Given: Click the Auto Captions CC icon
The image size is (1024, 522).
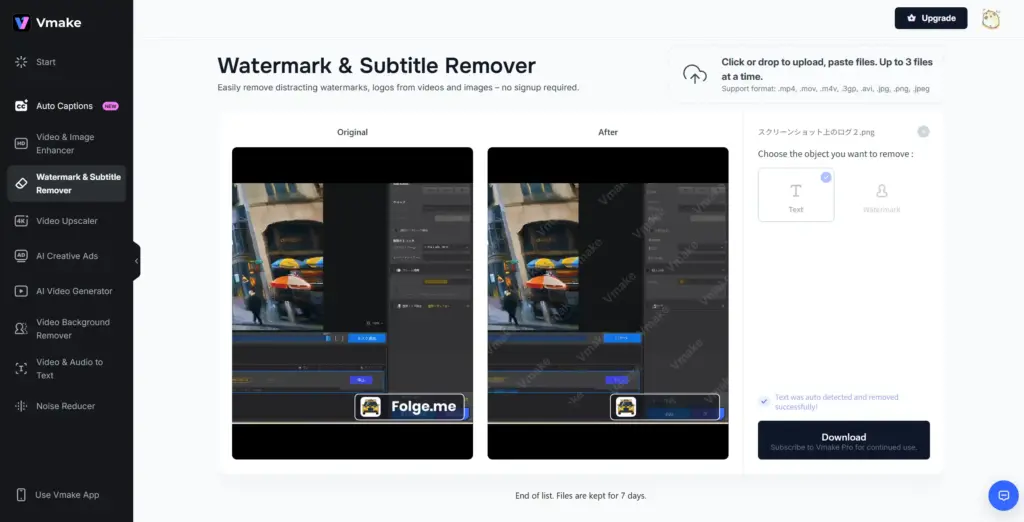Looking at the screenshot, I should point(21,106).
